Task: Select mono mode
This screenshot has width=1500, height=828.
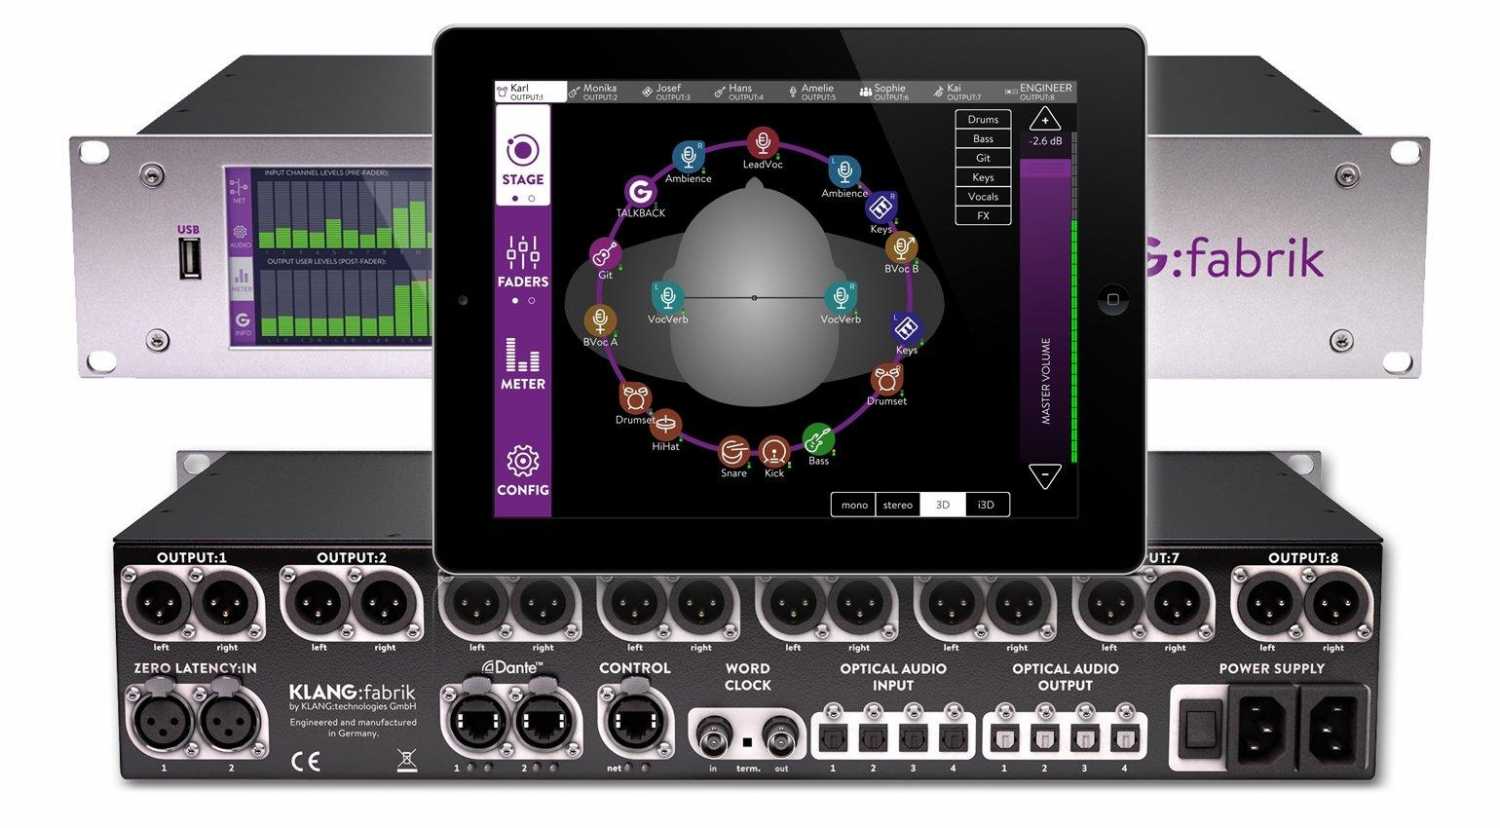Action: pyautogui.click(x=853, y=504)
